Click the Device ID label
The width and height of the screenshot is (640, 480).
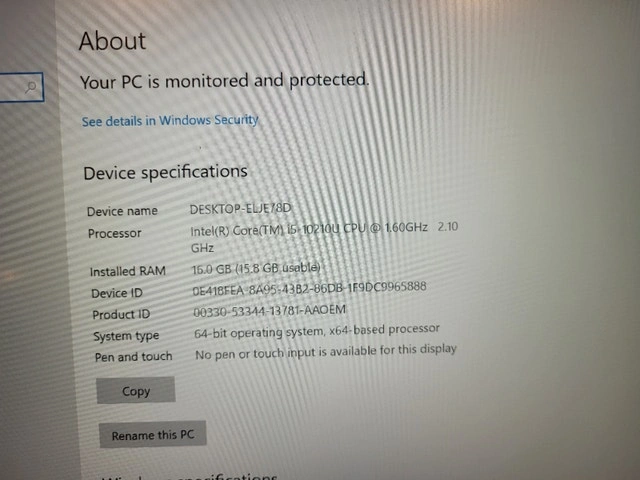tap(117, 293)
